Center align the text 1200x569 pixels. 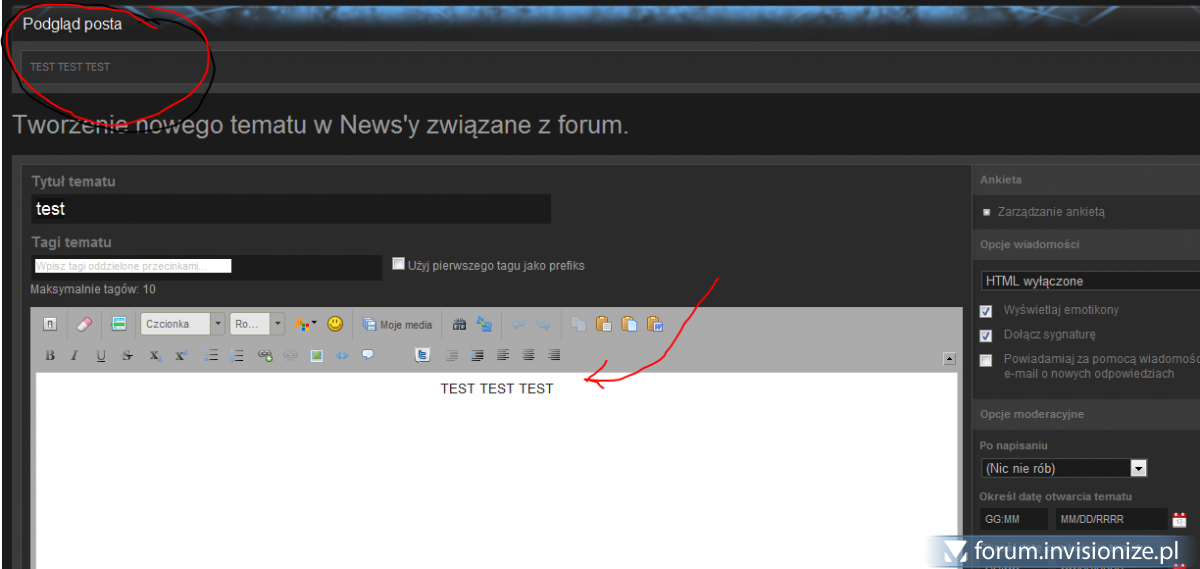(x=528, y=355)
